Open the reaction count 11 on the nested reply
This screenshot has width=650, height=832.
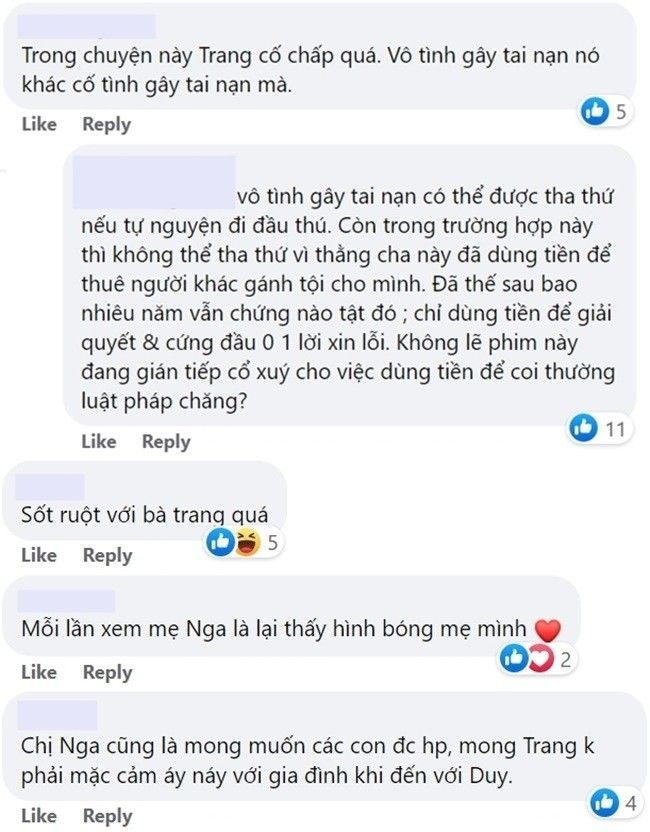(x=615, y=429)
